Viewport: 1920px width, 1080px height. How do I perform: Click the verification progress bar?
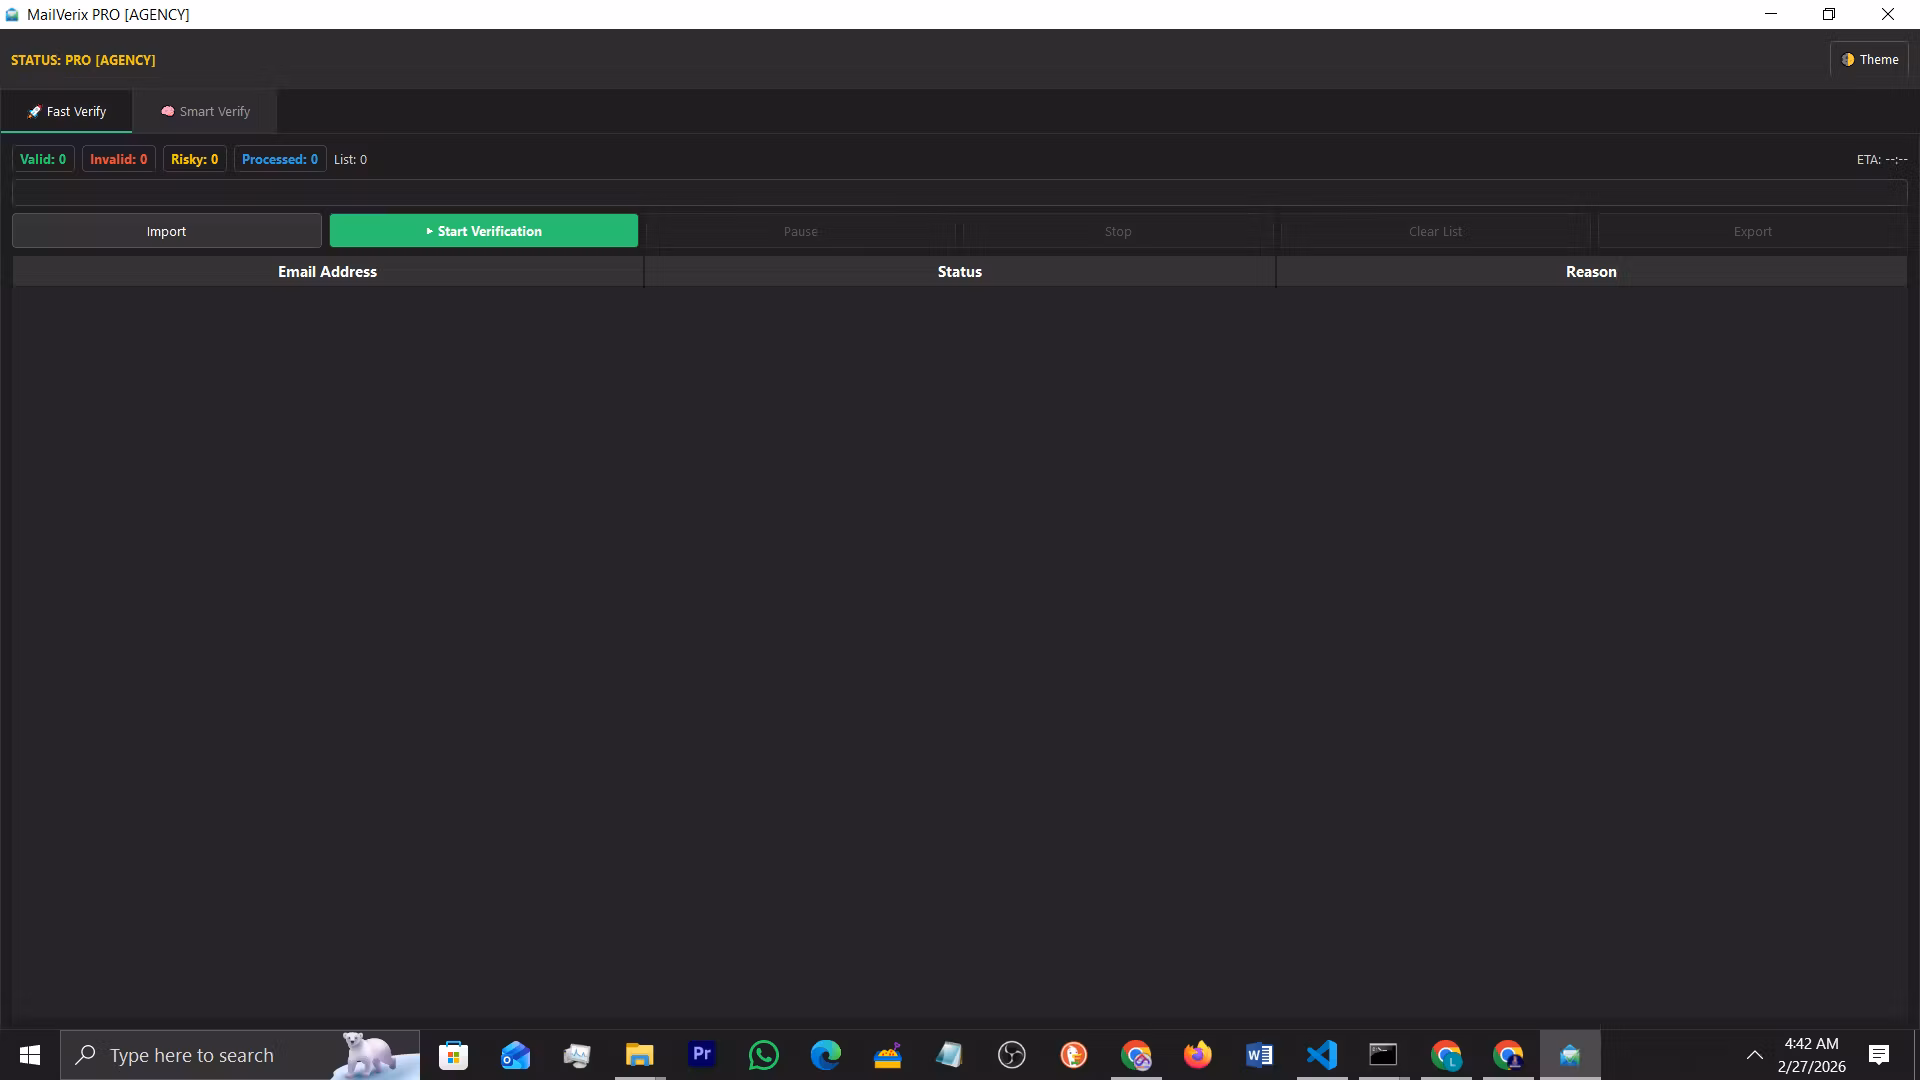[960, 192]
